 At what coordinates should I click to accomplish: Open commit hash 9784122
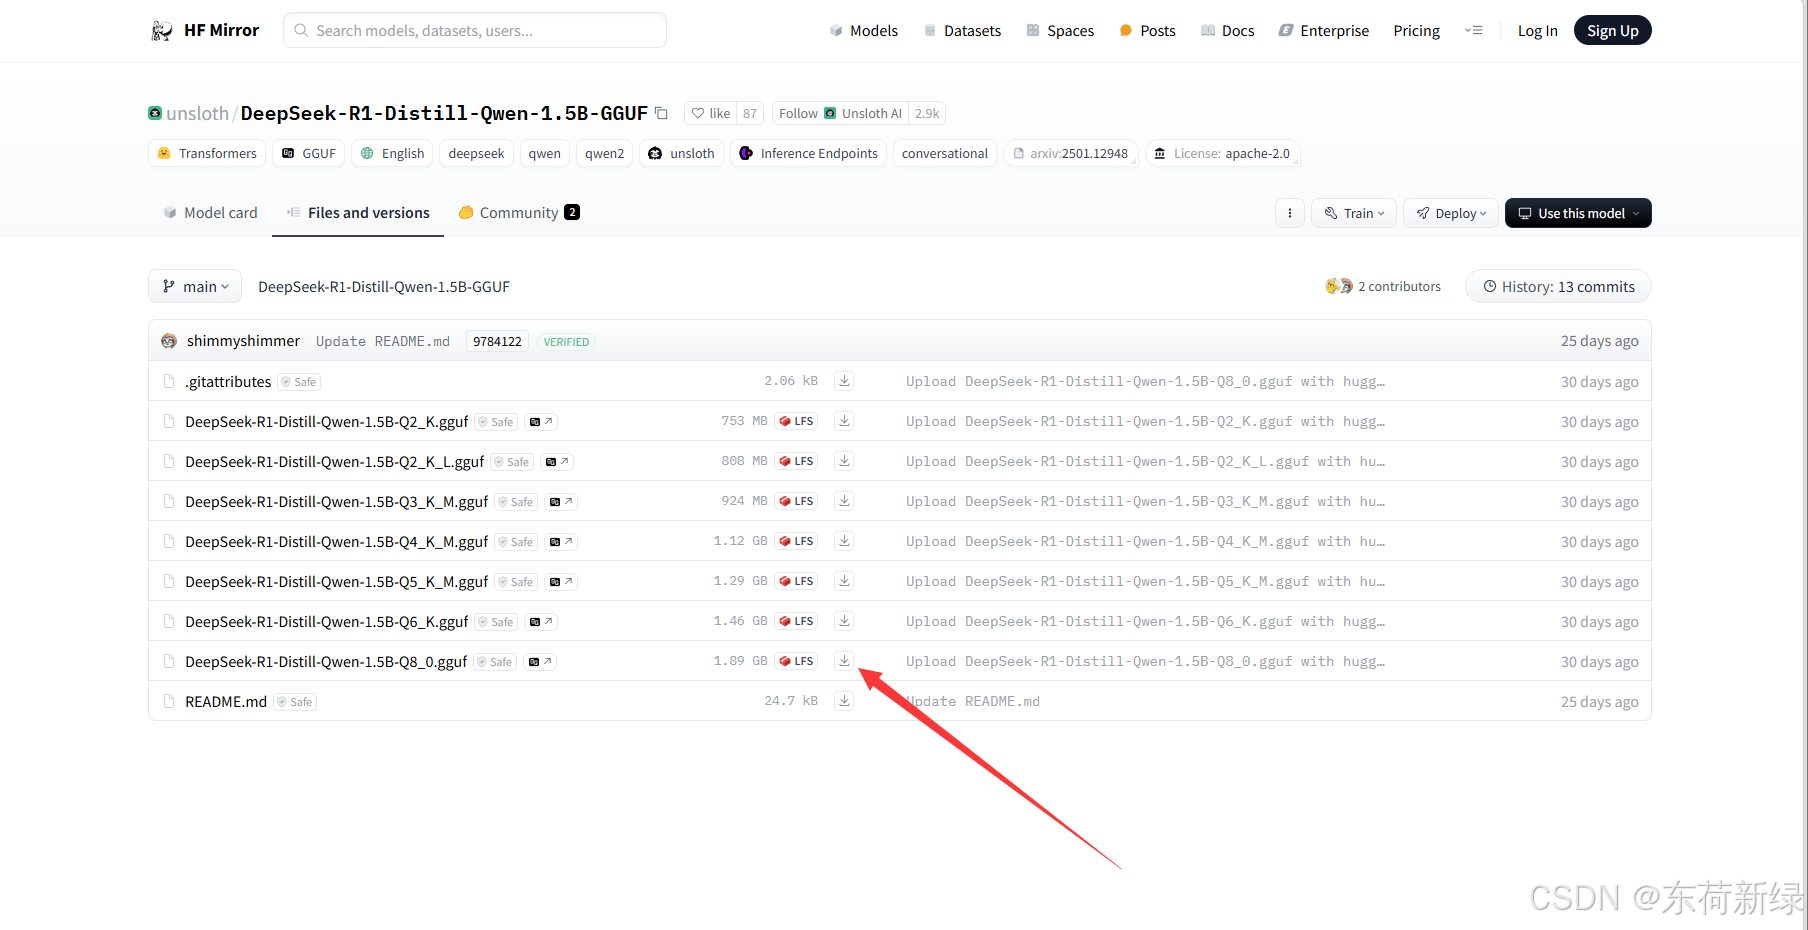coord(497,341)
